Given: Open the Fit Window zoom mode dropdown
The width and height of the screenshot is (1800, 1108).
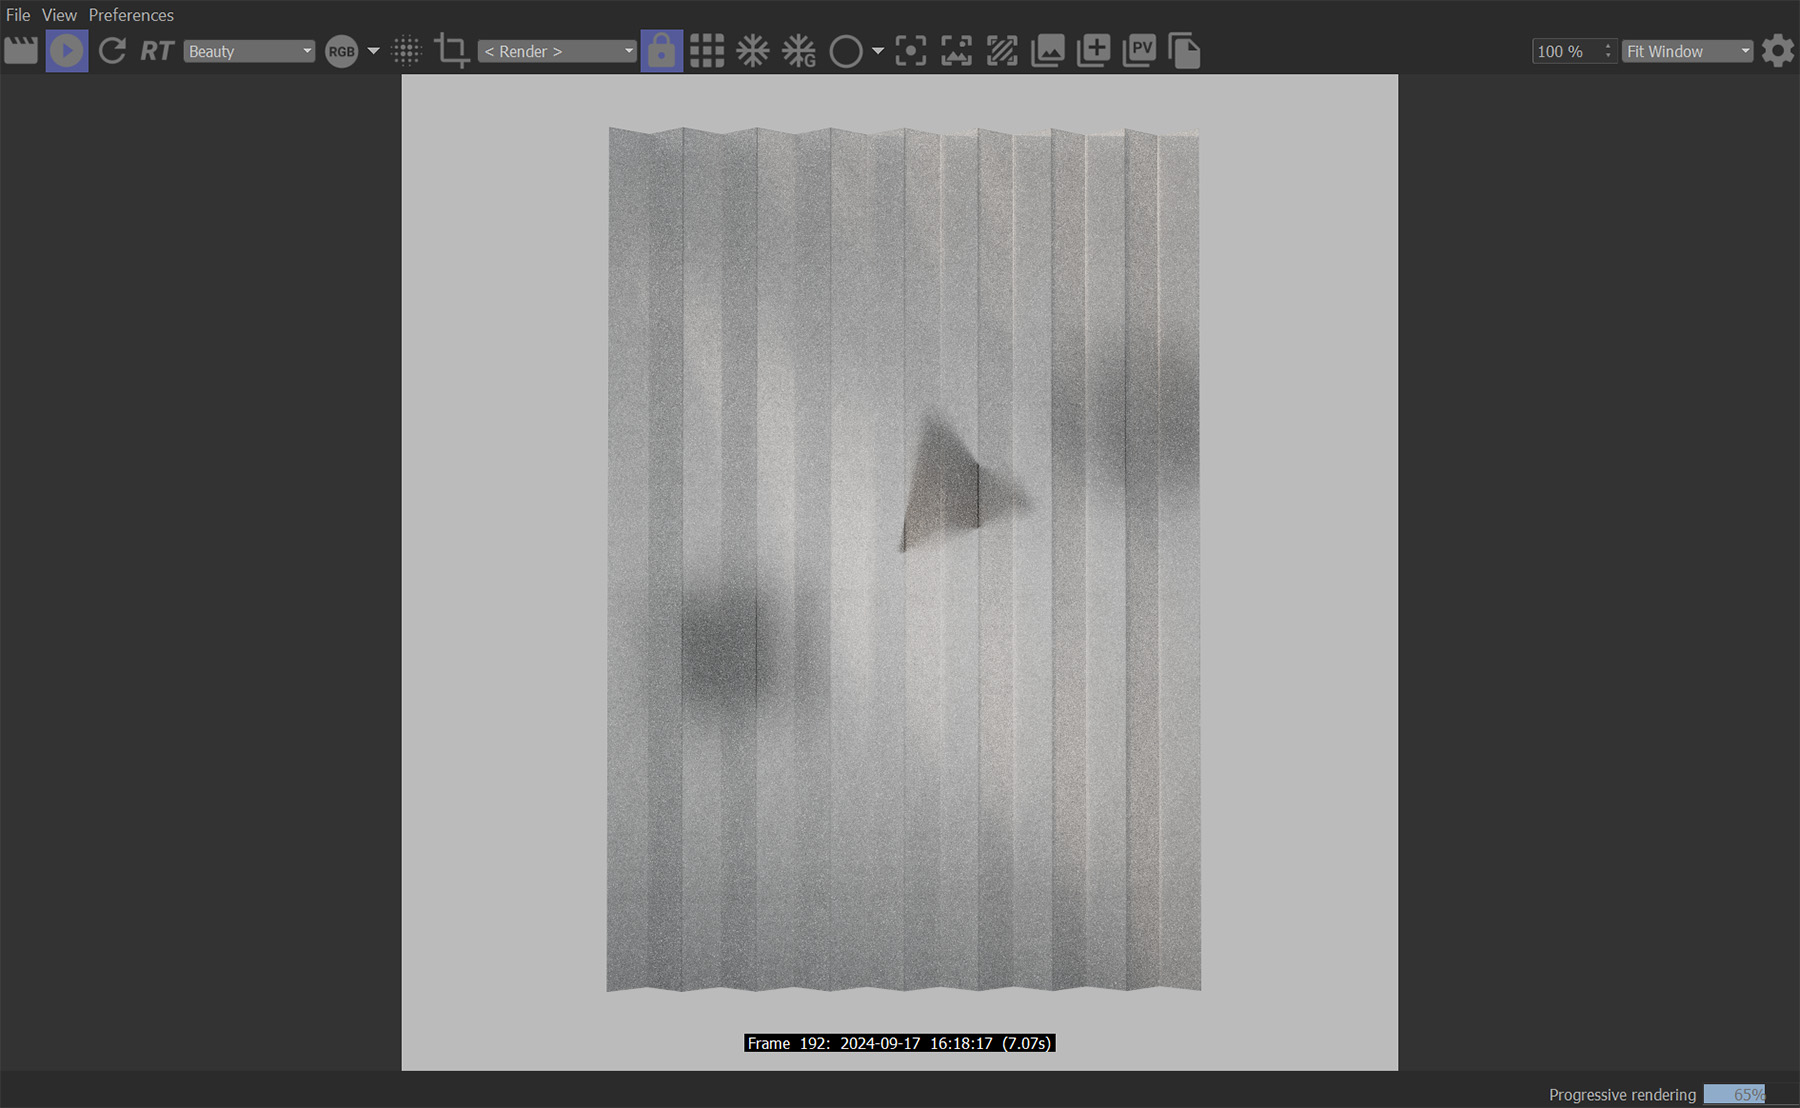Looking at the screenshot, I should pyautogui.click(x=1686, y=50).
